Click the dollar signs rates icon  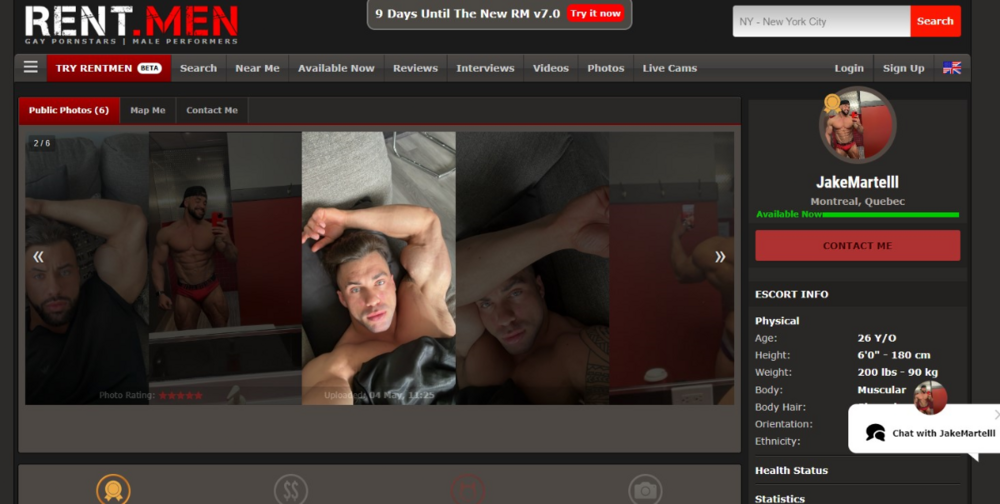coord(291,489)
